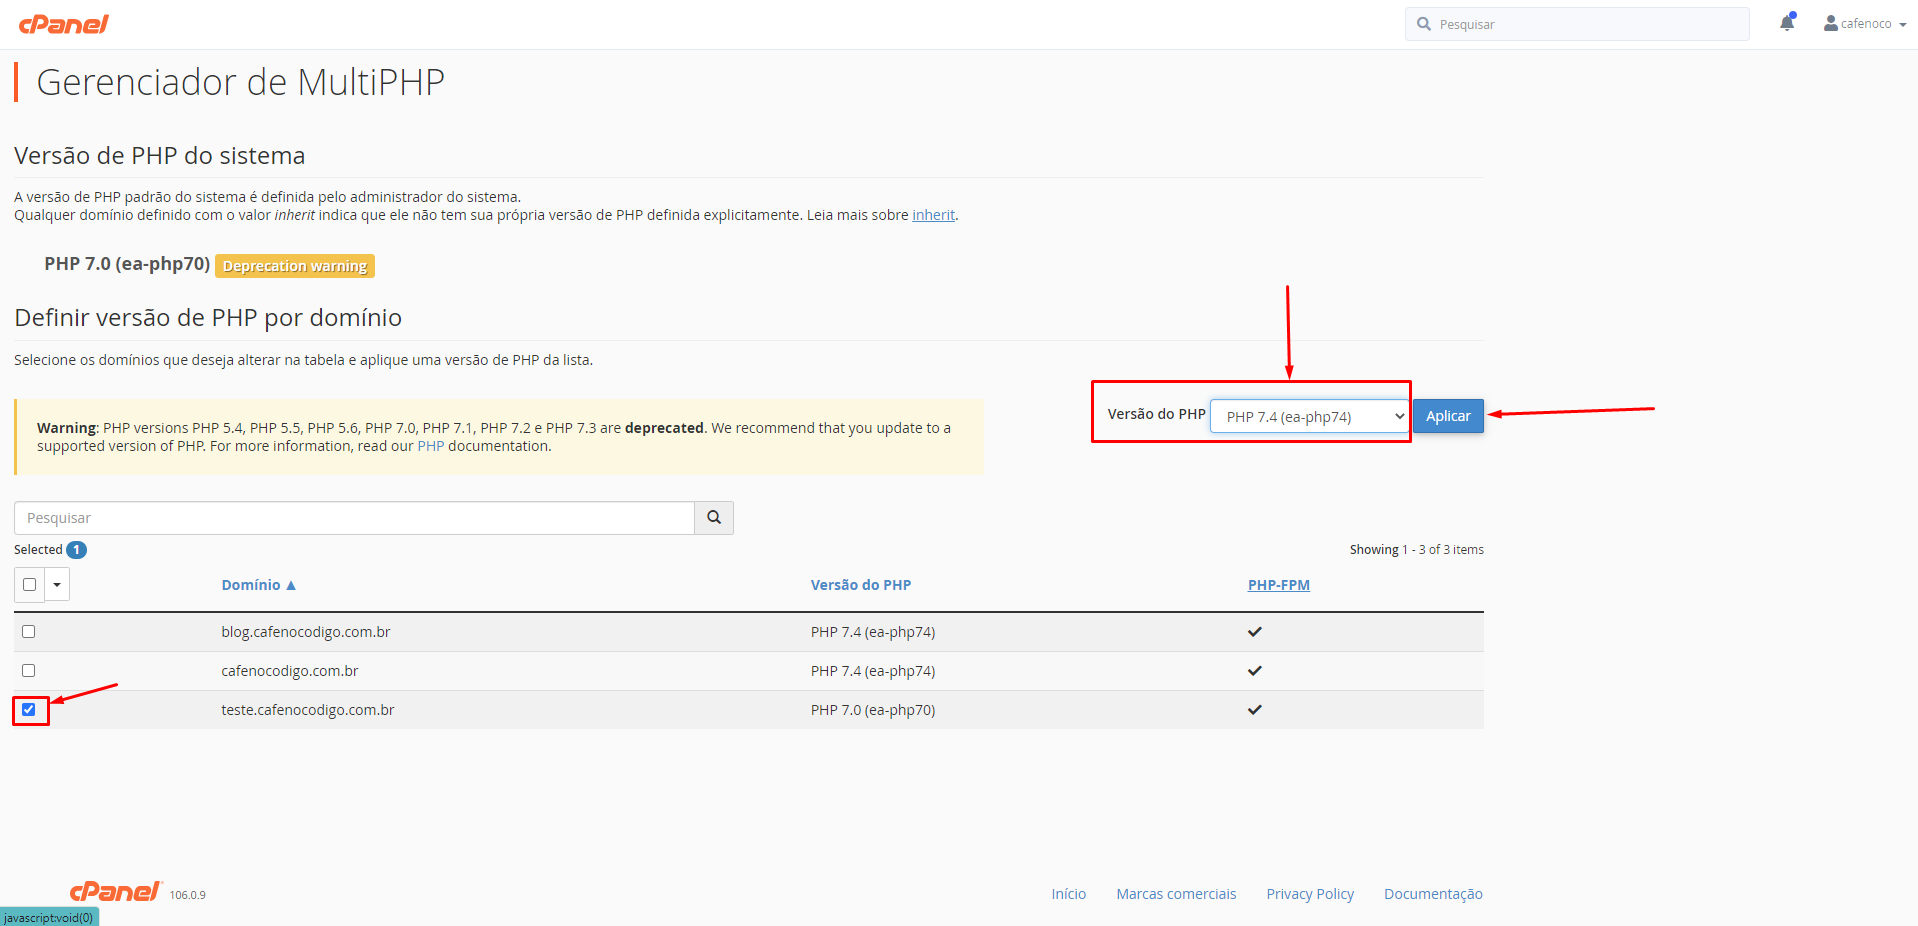Image resolution: width=1918 pixels, height=926 pixels.
Task: Click PHP 7.0 (ea-php70) in teste row
Action: 873,710
